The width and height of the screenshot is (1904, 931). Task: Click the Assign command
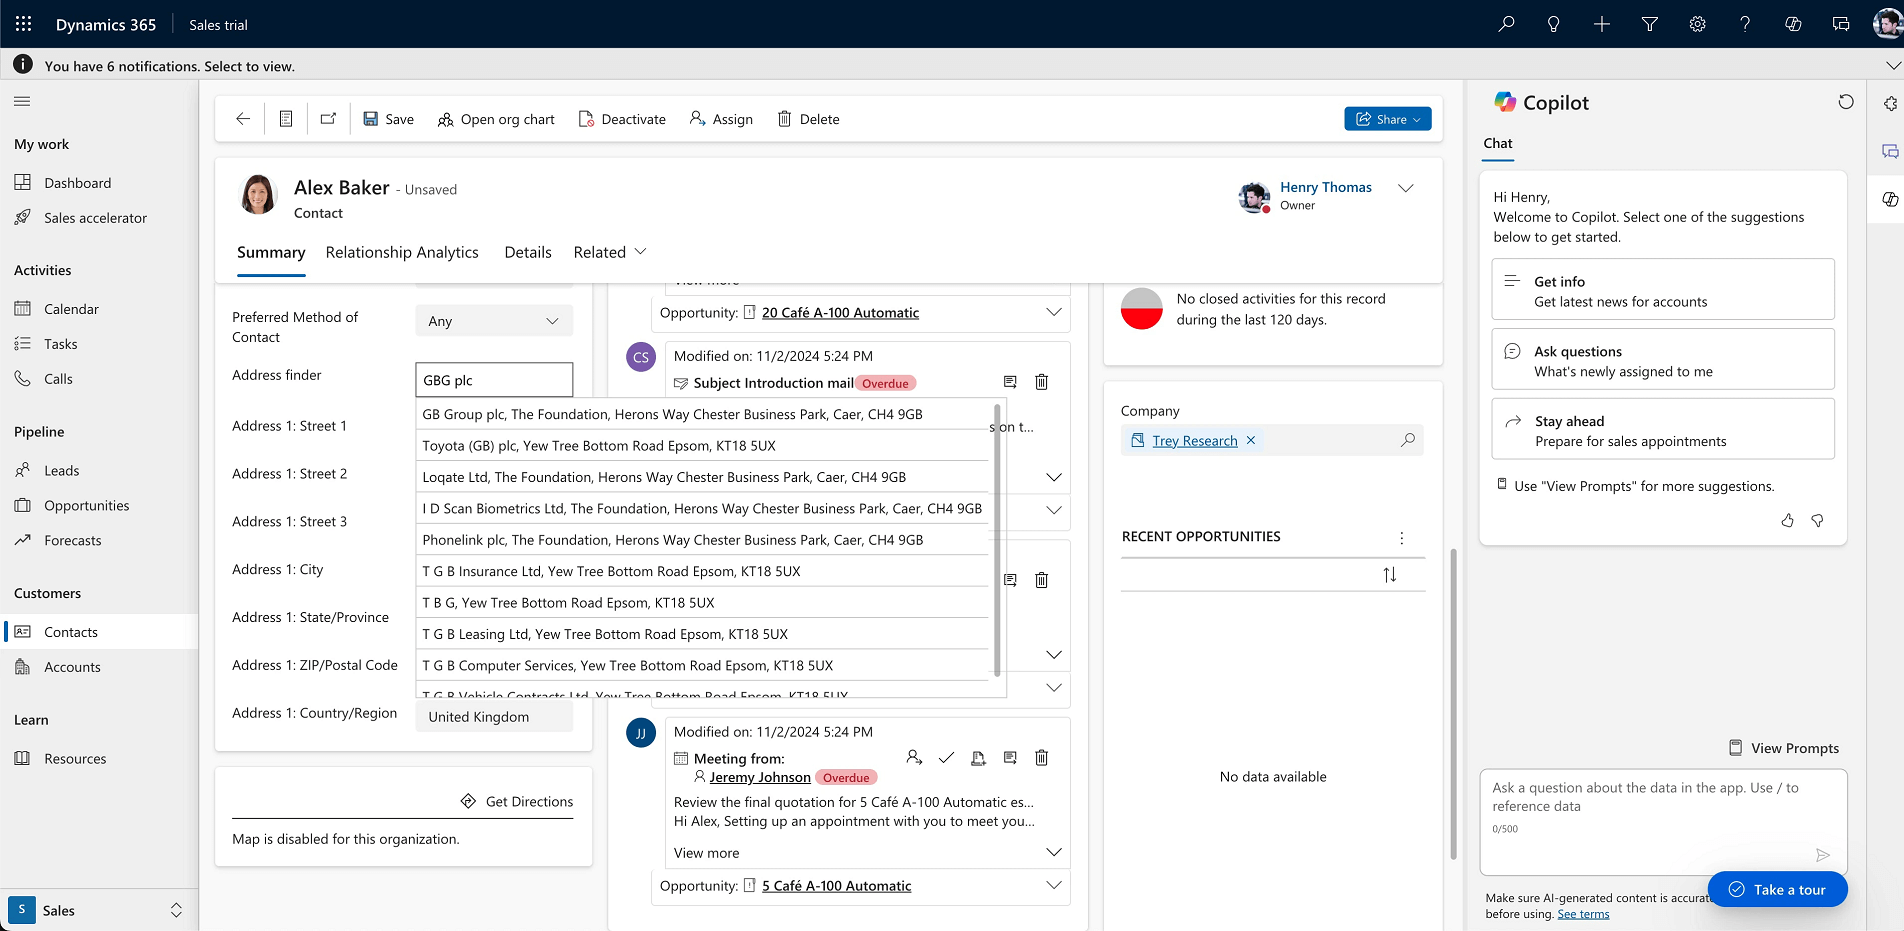pos(721,119)
